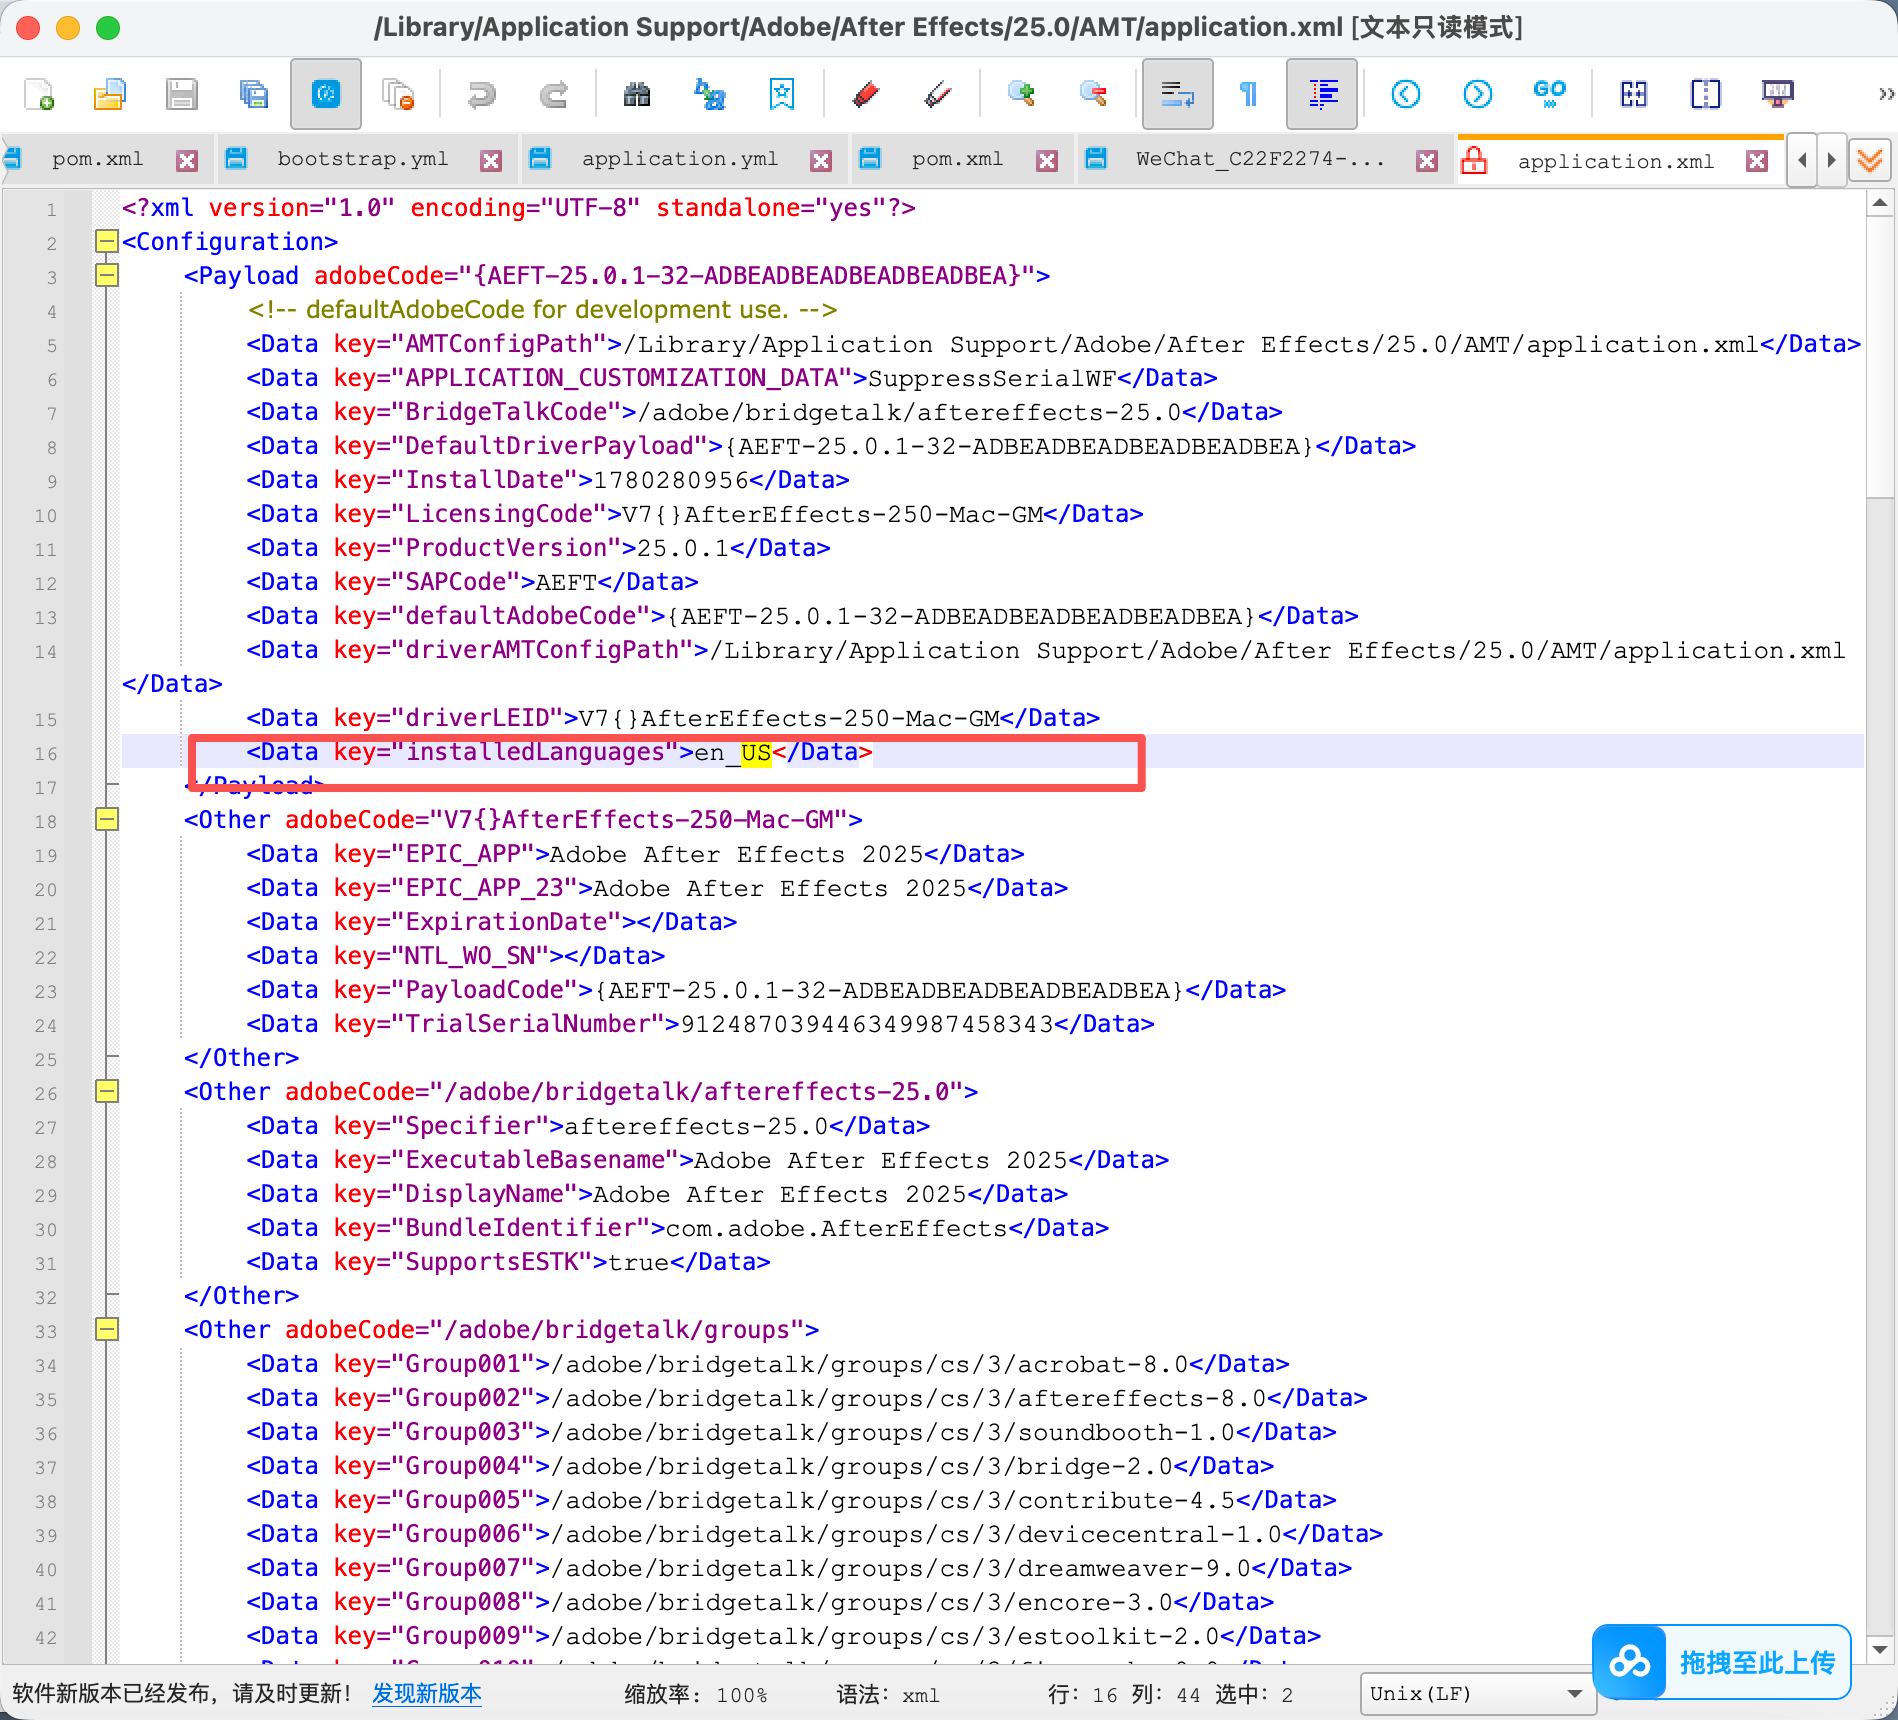The image size is (1898, 1720).
Task: Switch to the pom.xml tab beside bootstrap.yml
Action: (x=97, y=159)
